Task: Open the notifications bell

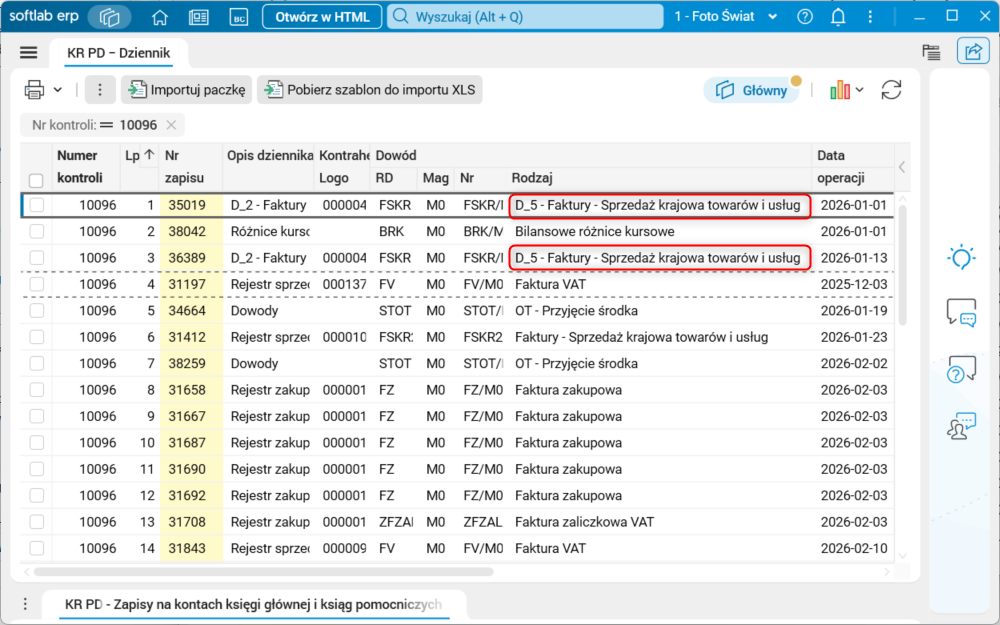Action: coord(838,17)
